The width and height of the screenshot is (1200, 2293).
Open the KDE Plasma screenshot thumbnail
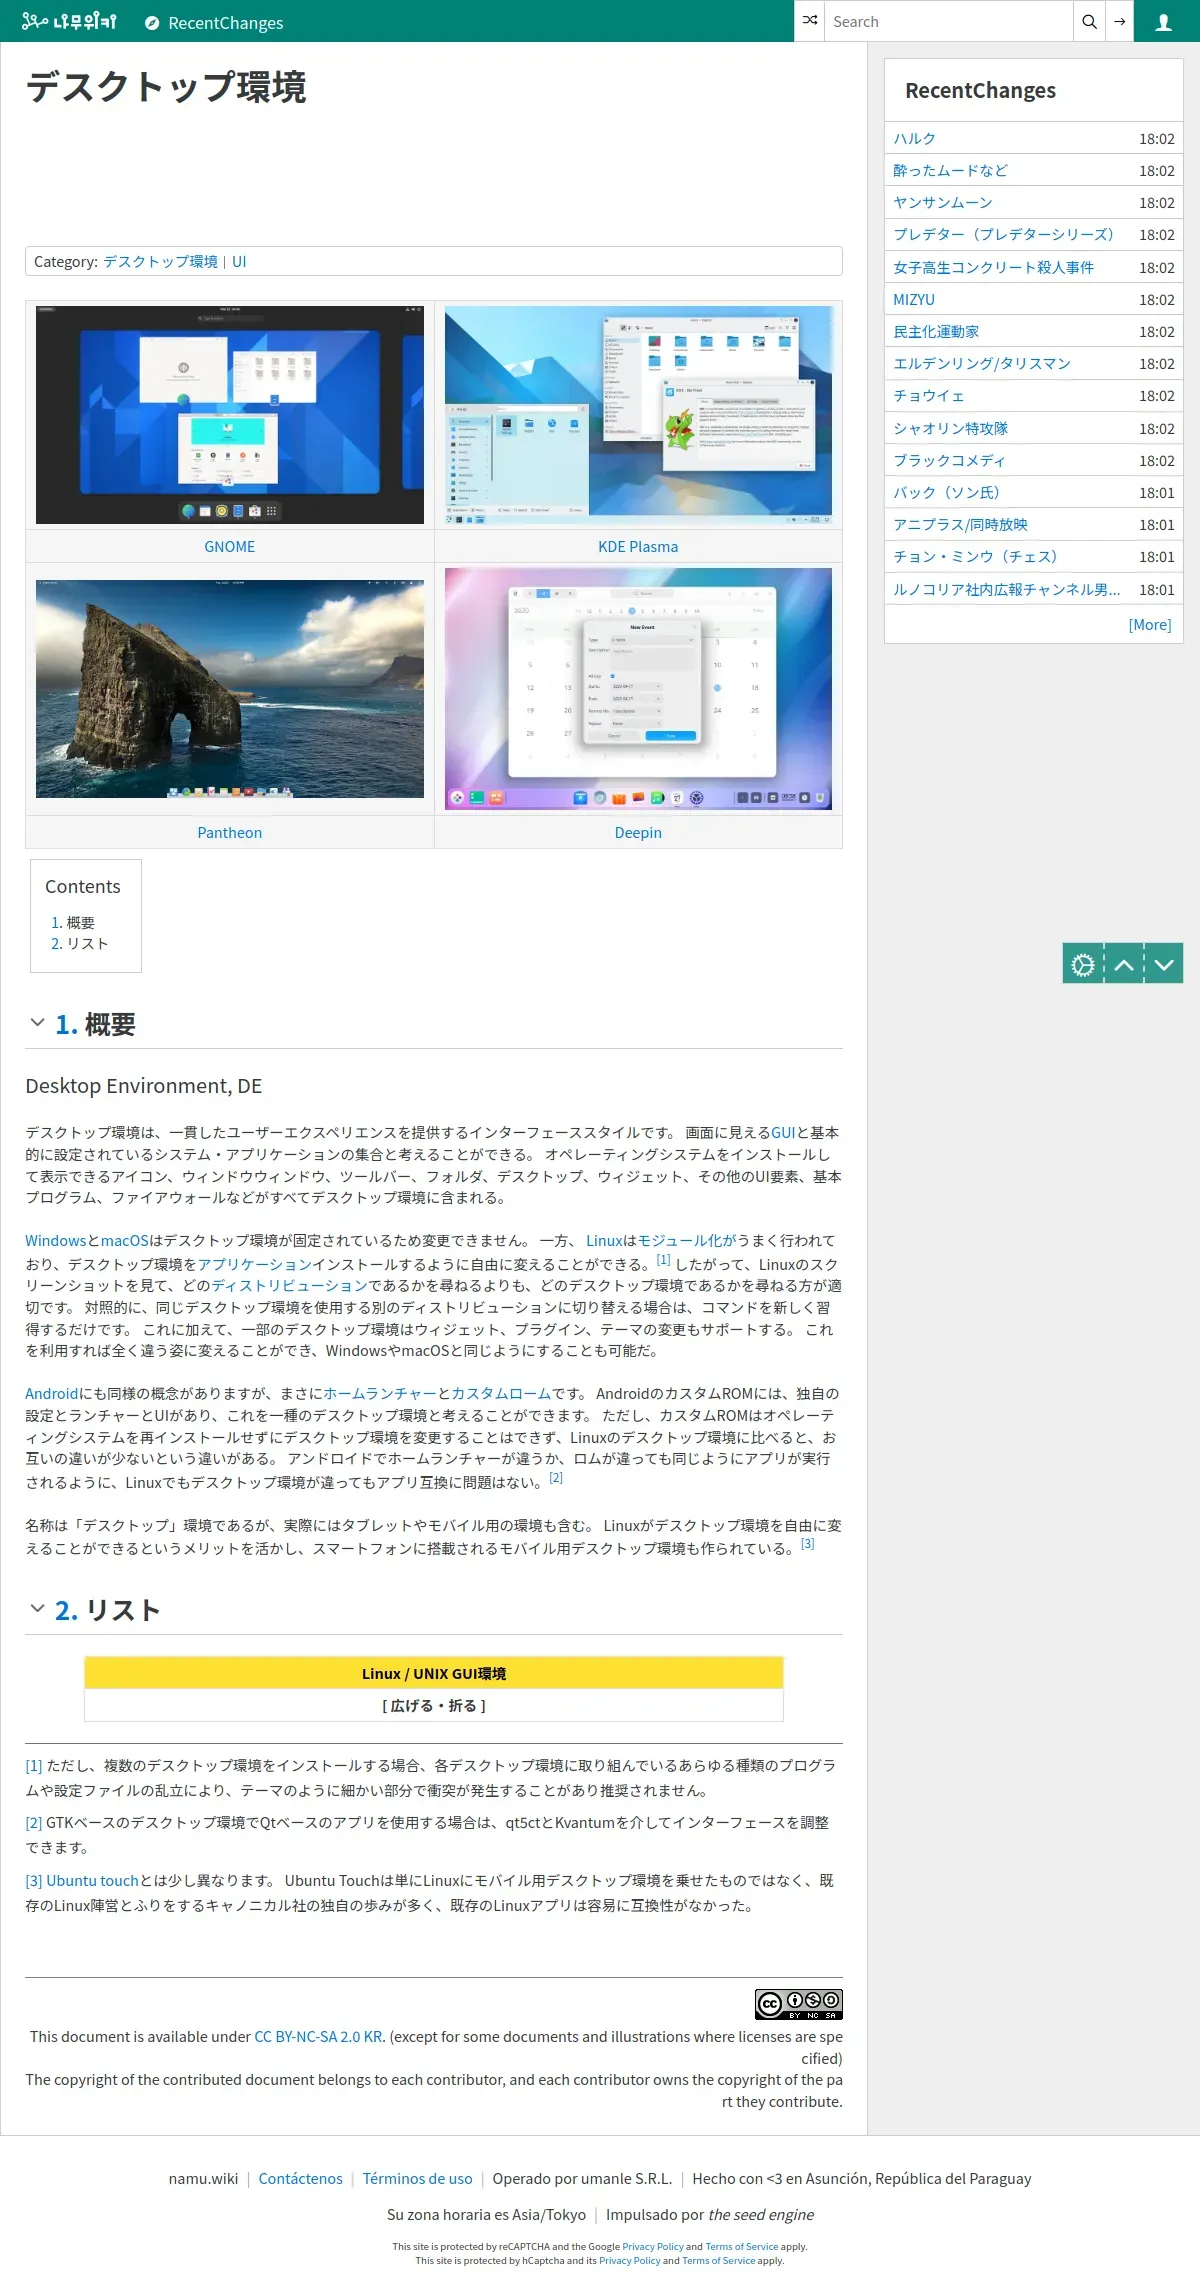click(x=638, y=415)
